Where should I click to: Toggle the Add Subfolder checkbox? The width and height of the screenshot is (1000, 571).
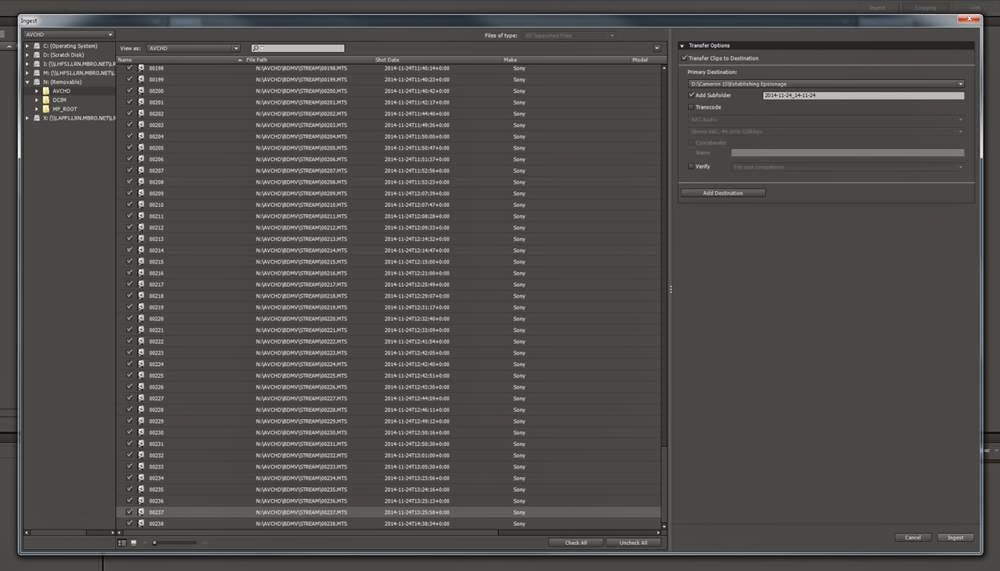[x=691, y=95]
